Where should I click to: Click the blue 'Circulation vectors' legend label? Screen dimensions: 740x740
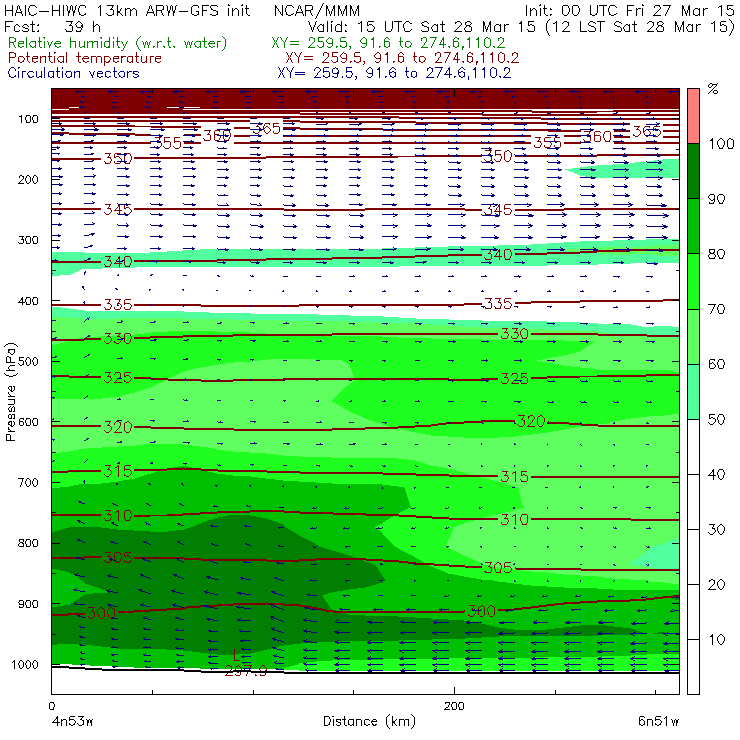pos(74,73)
